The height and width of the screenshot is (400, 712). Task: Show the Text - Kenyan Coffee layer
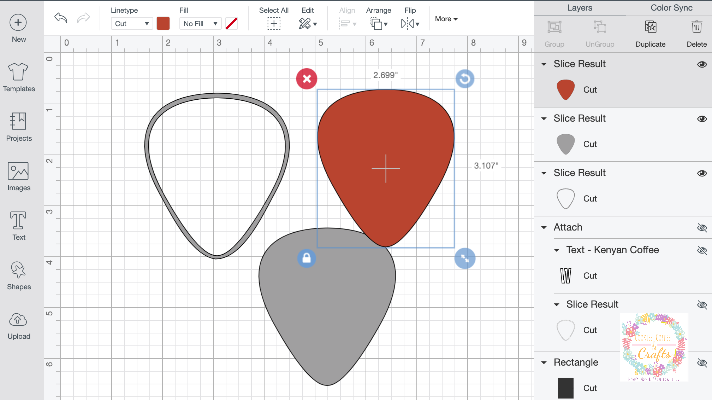tap(702, 250)
